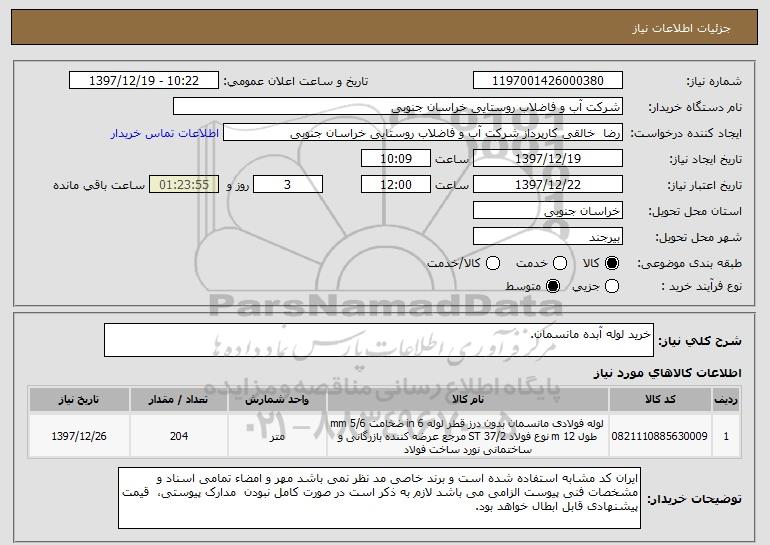This screenshot has width=770, height=545.
Task: Click the item name cell لوله فولادی مانسمان
Action: (467, 436)
